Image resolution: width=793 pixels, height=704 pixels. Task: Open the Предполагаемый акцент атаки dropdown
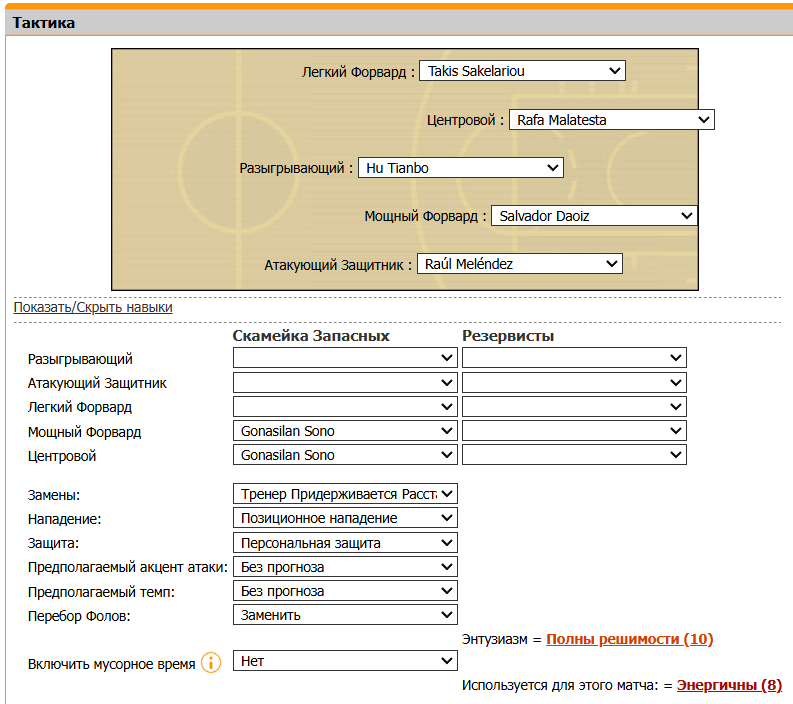(x=345, y=567)
